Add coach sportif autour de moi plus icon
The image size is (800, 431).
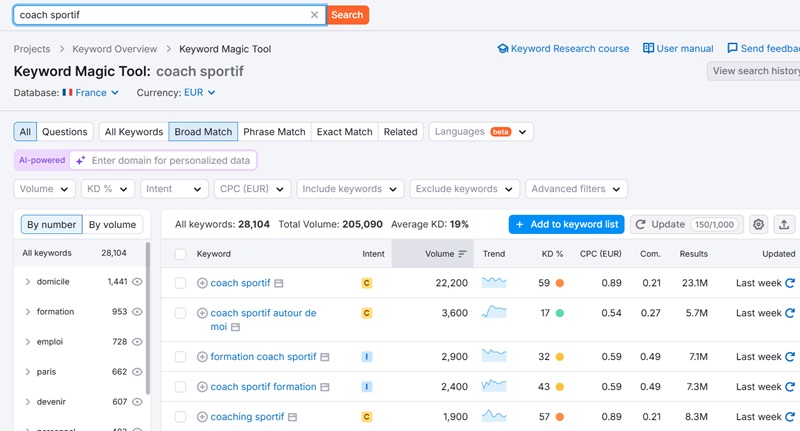[x=202, y=313]
